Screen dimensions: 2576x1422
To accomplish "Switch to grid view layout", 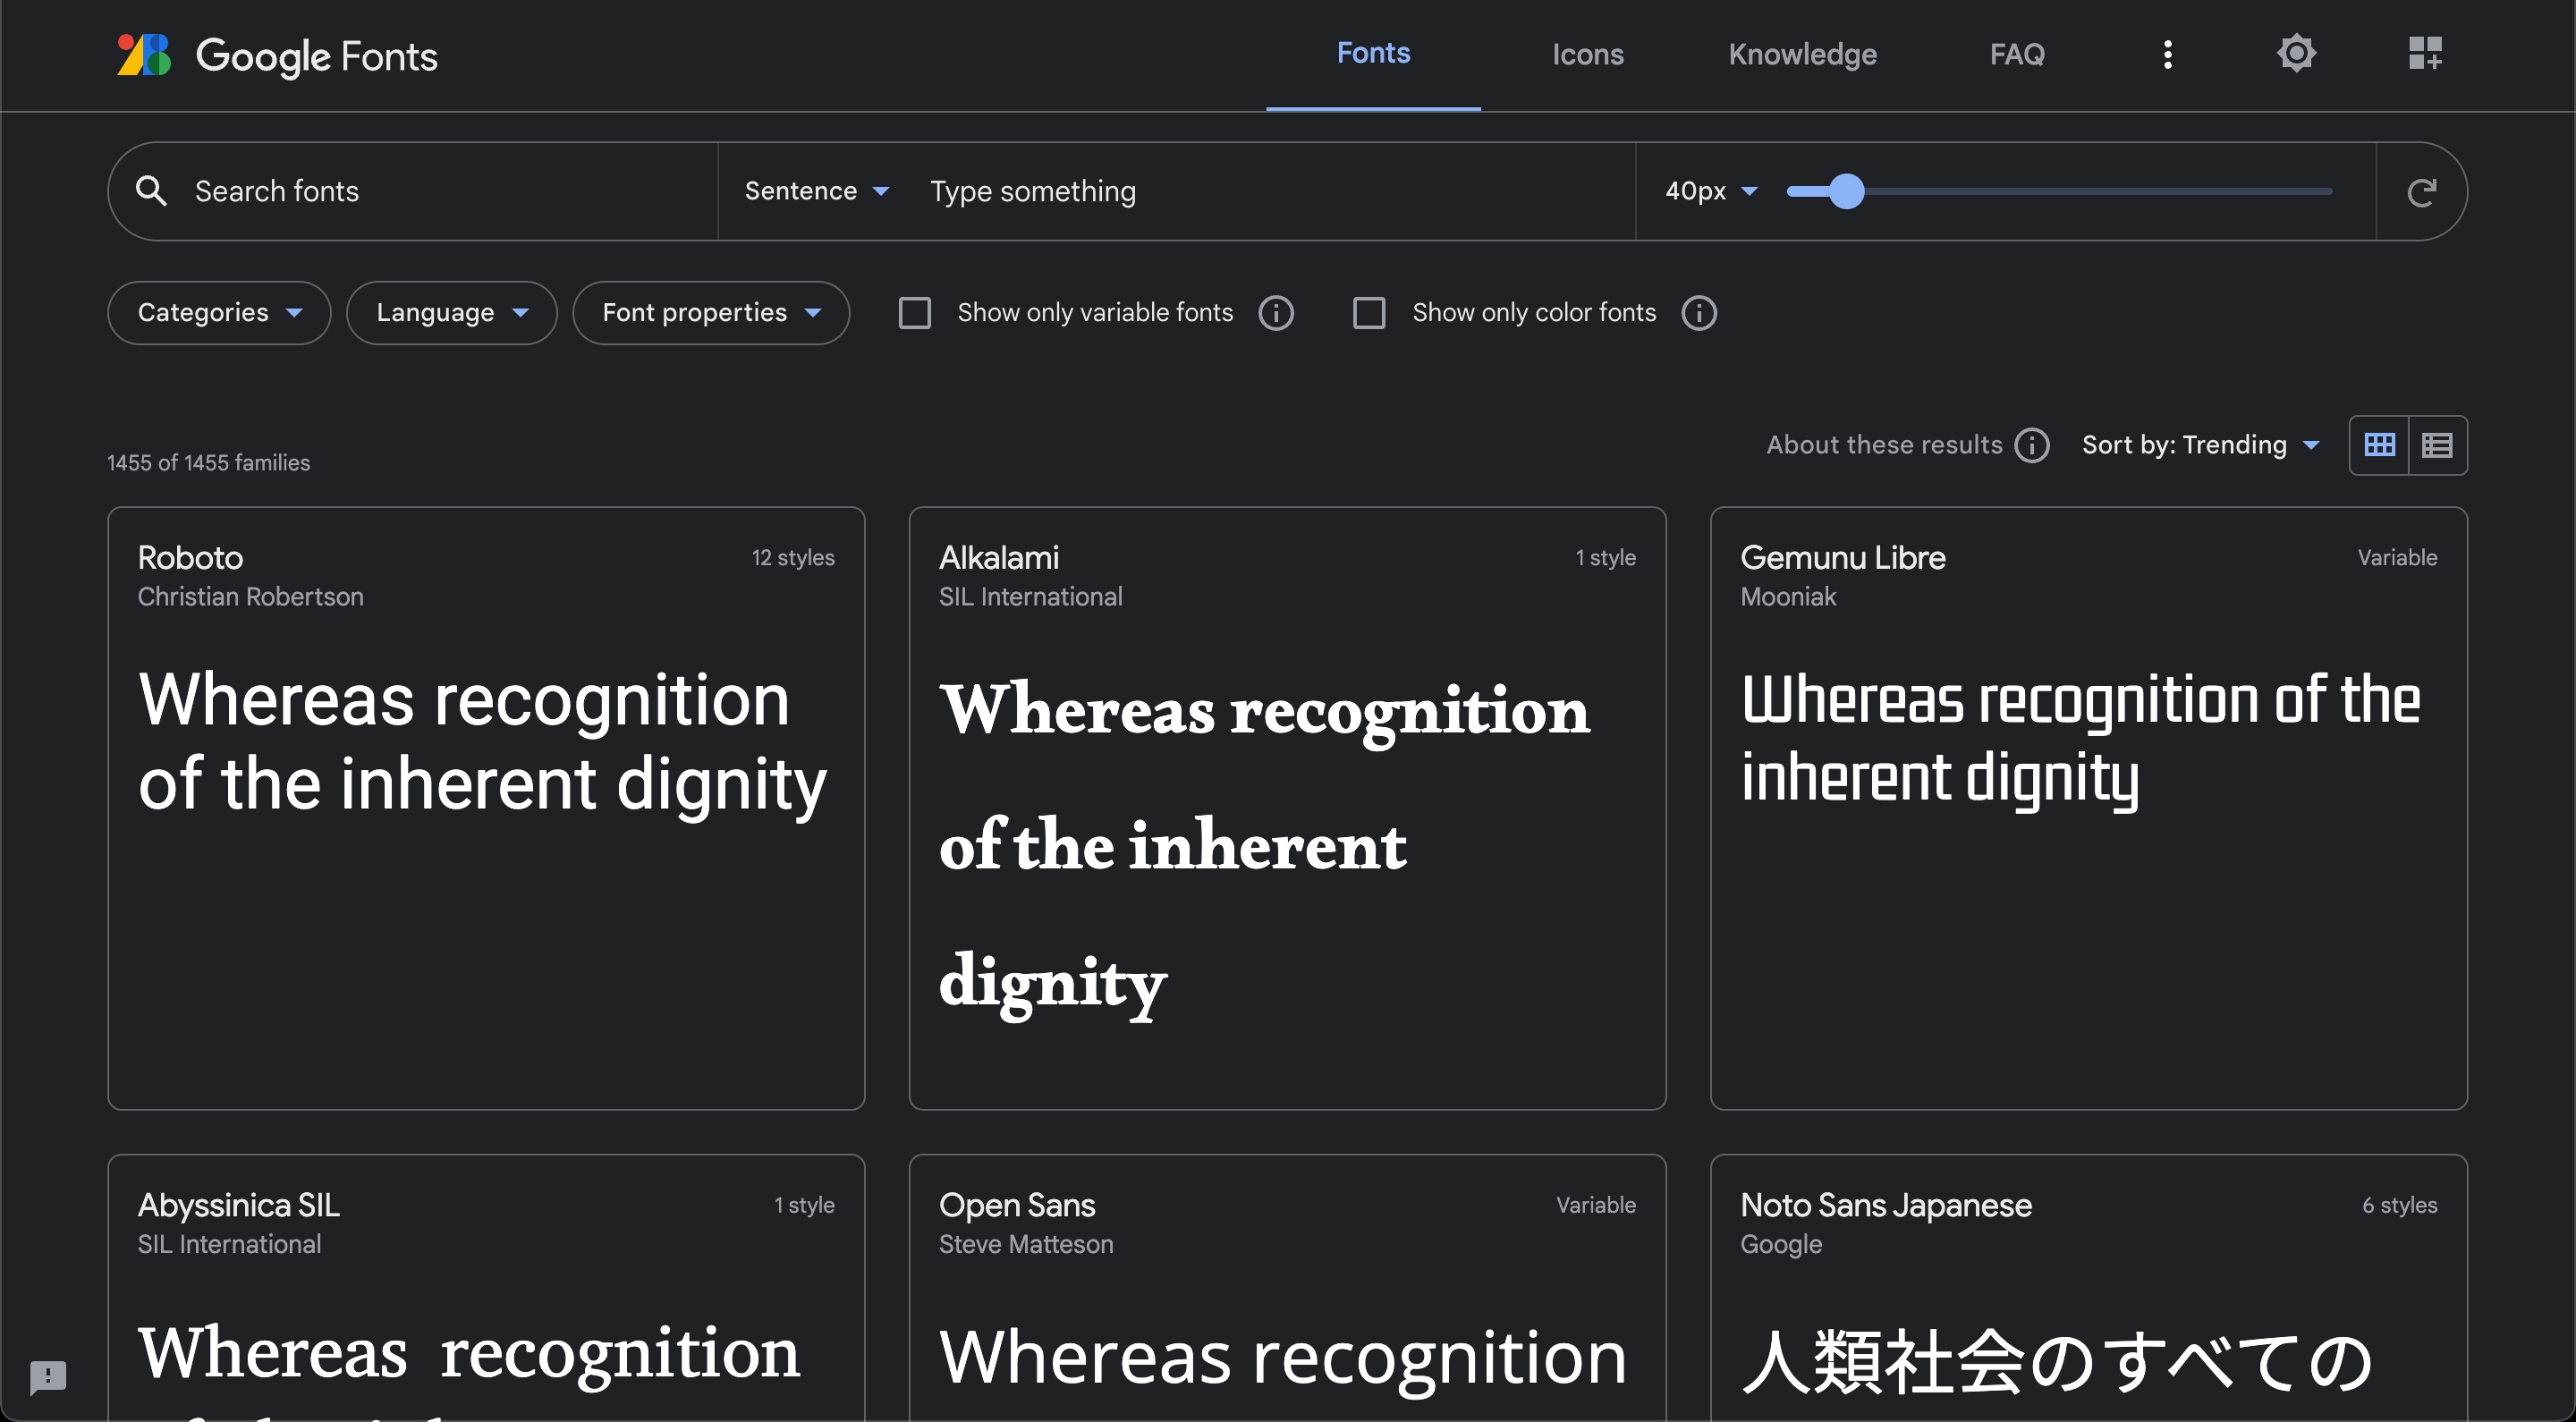I will [x=2379, y=445].
